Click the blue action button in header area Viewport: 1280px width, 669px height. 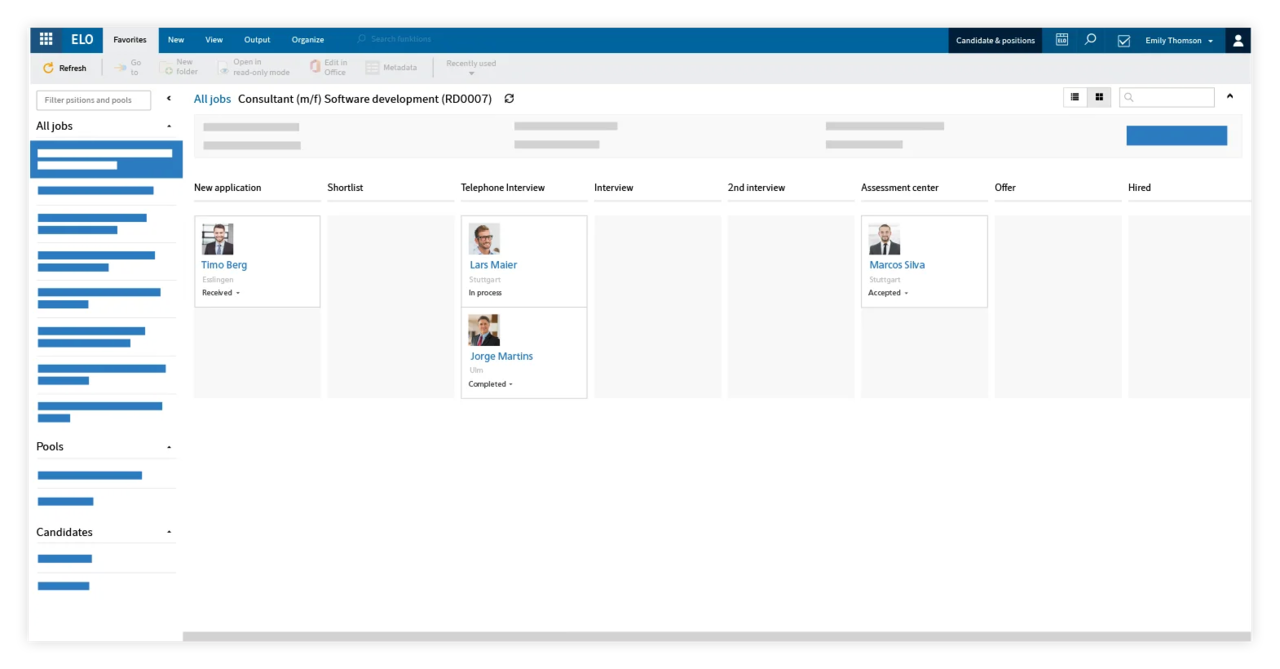click(1176, 135)
